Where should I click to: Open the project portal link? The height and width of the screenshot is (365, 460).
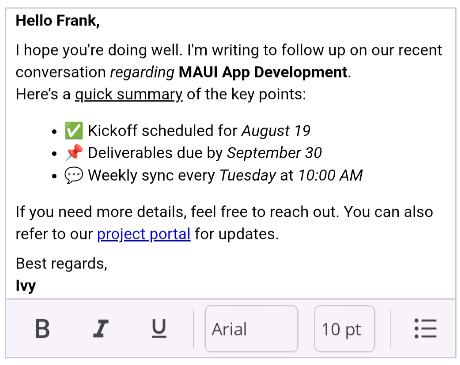(144, 234)
